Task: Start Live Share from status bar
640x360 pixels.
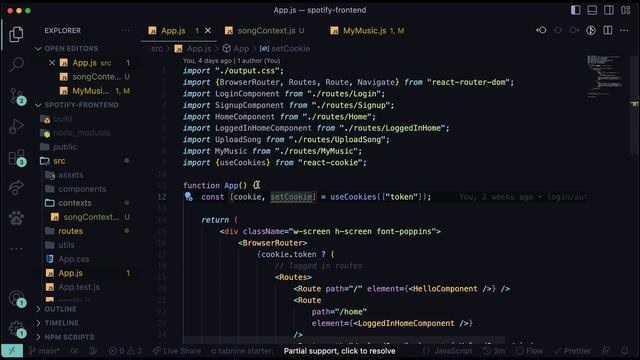Action: (x=177, y=351)
